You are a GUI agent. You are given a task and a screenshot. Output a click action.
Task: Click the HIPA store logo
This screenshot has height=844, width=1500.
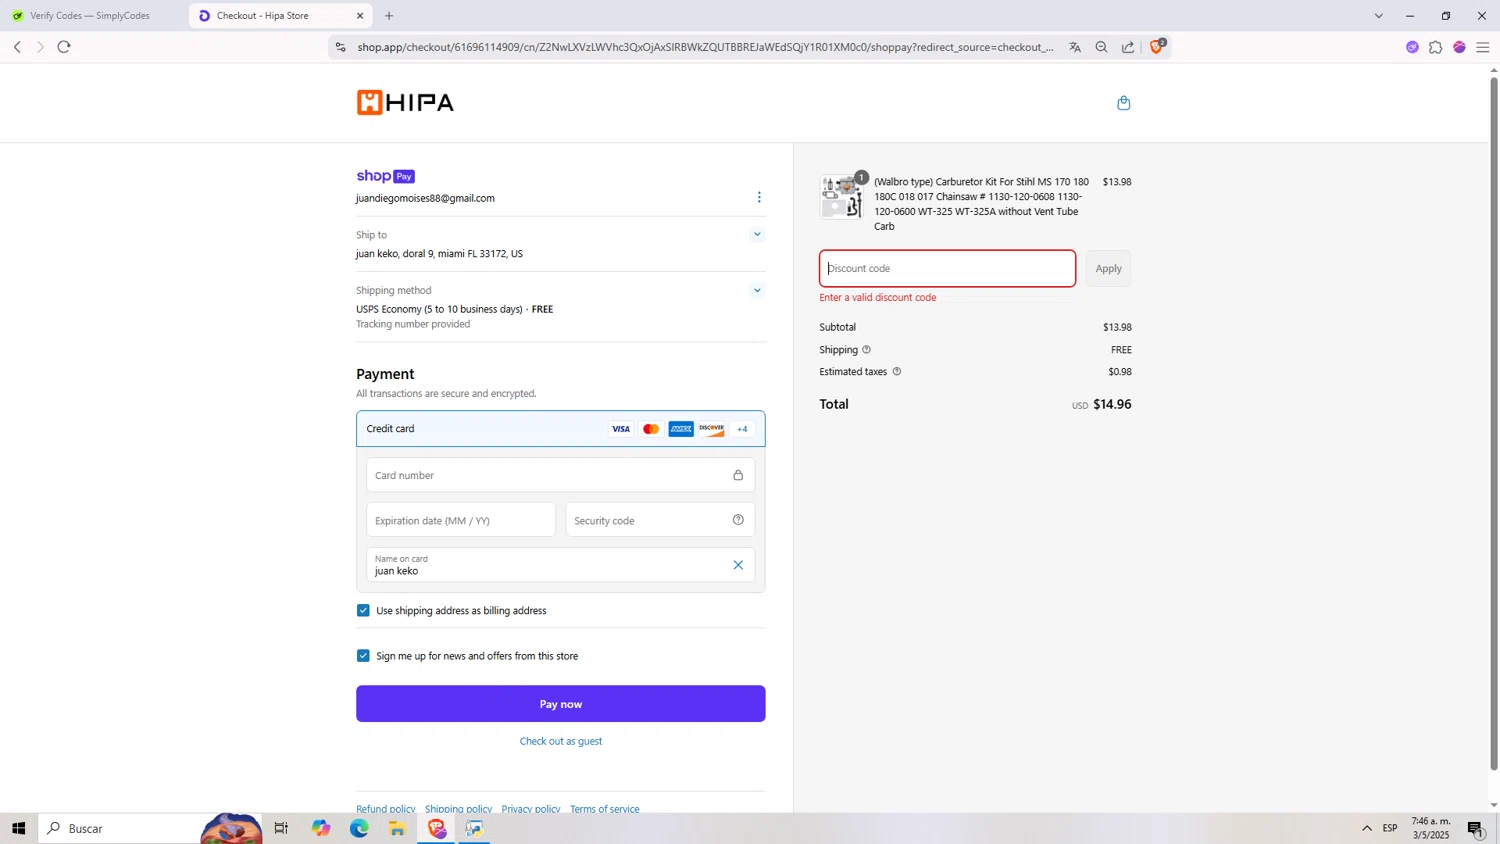405,102
